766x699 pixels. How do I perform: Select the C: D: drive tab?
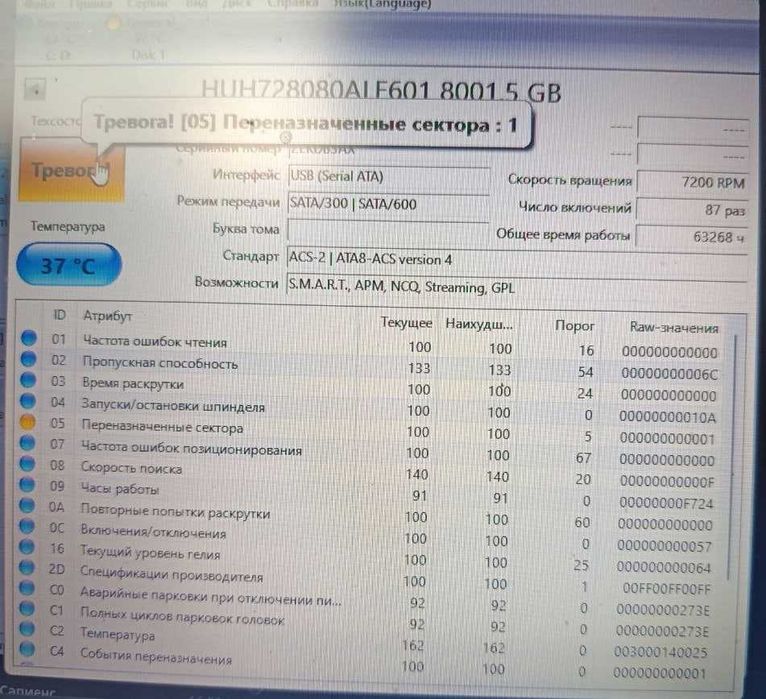coord(58,55)
